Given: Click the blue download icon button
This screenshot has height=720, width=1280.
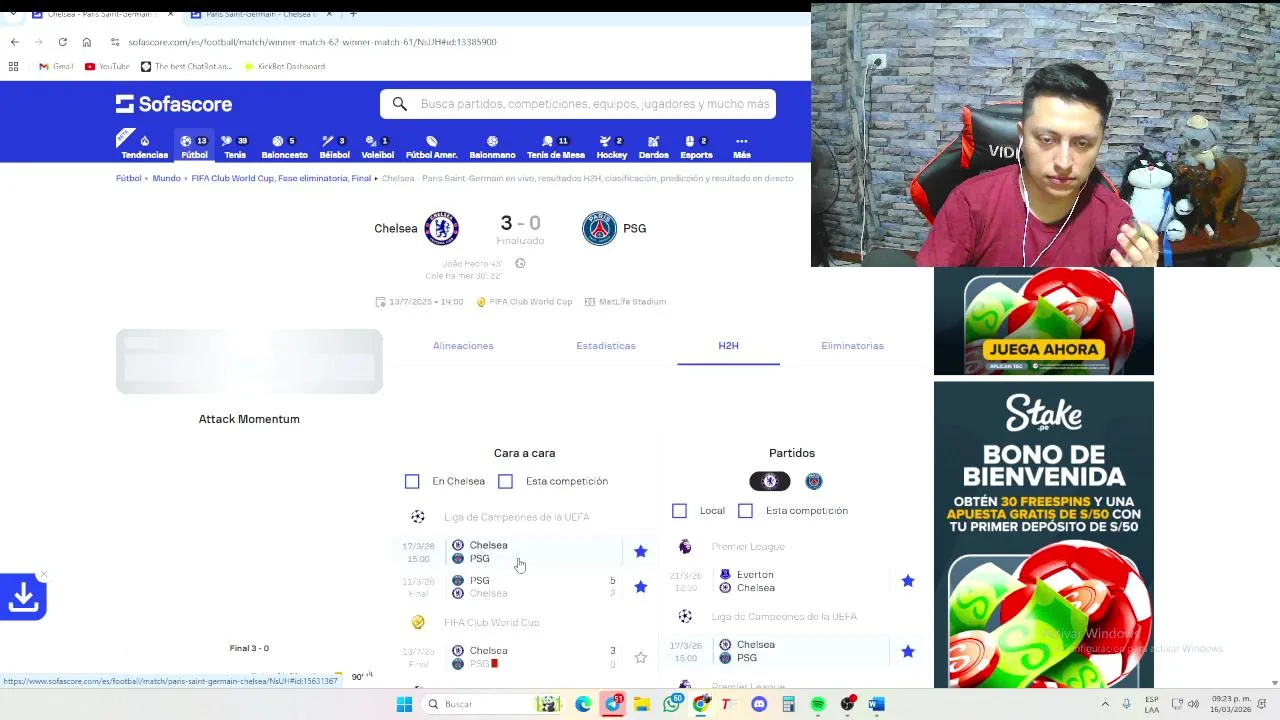Looking at the screenshot, I should (x=23, y=597).
